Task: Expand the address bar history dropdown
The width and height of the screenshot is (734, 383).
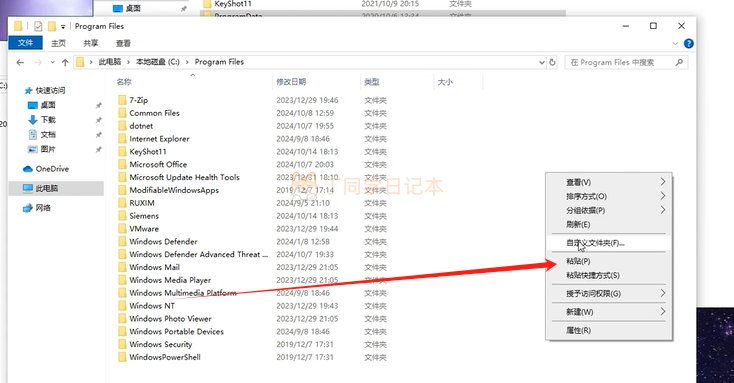Action: coord(542,62)
